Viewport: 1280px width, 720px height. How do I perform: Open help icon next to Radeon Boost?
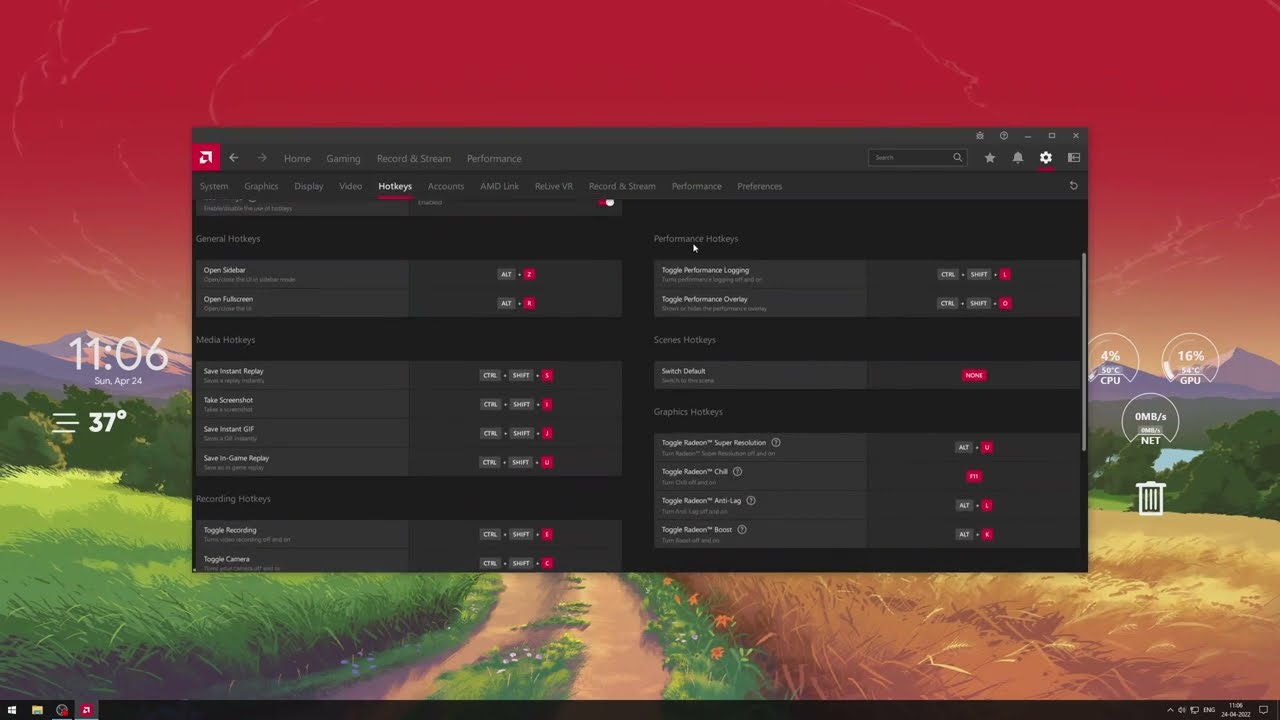[741, 529]
